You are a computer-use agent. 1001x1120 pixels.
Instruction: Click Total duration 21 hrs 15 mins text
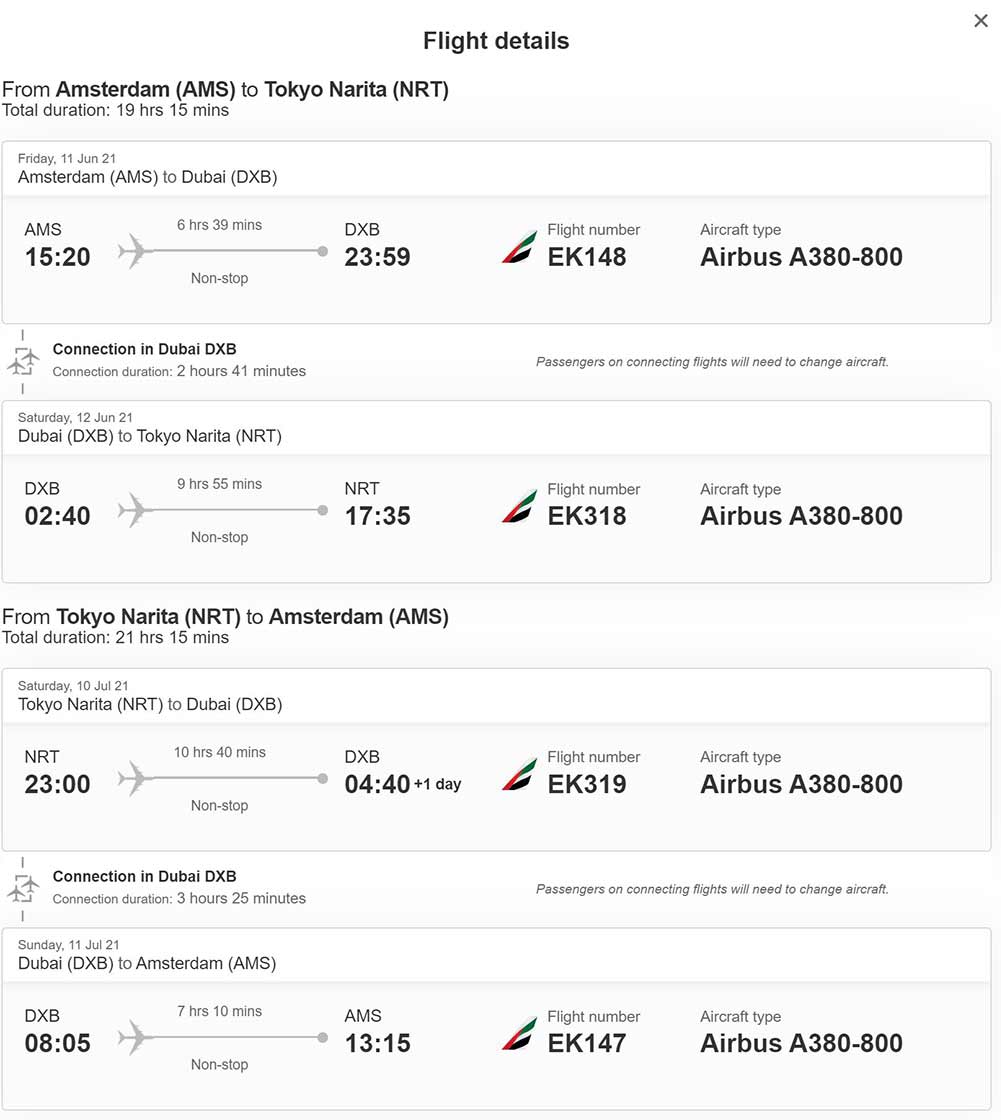tap(116, 638)
